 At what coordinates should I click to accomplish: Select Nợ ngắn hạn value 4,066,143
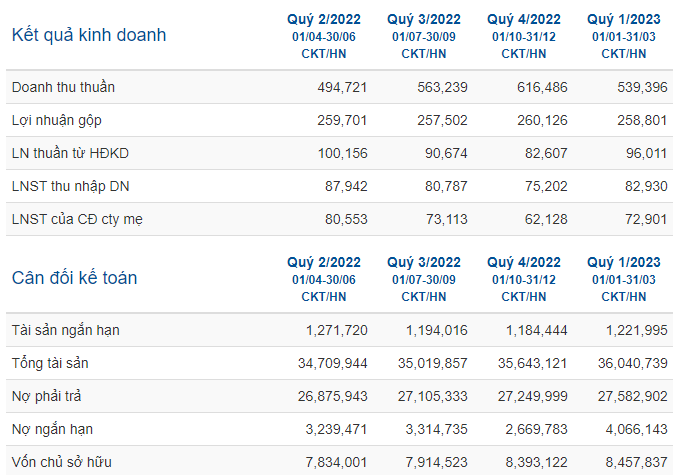(x=637, y=430)
